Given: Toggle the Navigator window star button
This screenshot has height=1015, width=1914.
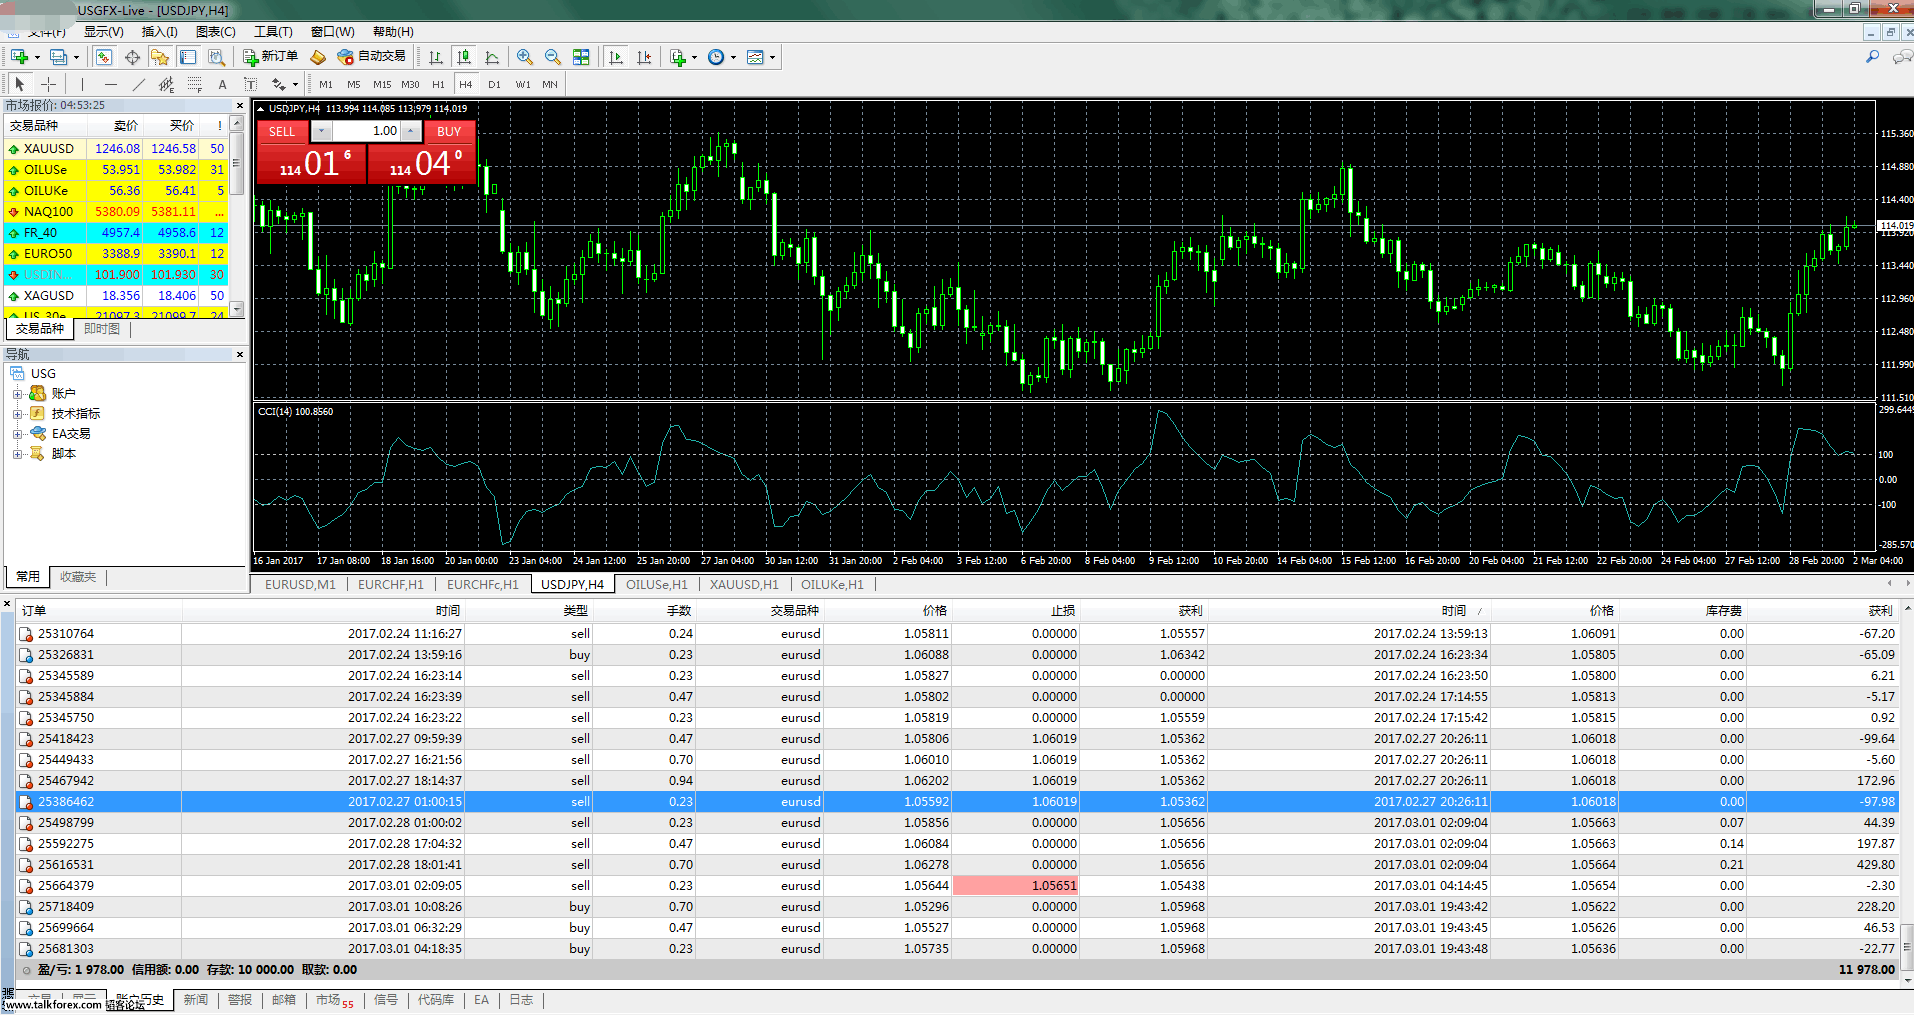Looking at the screenshot, I should pos(160,57).
